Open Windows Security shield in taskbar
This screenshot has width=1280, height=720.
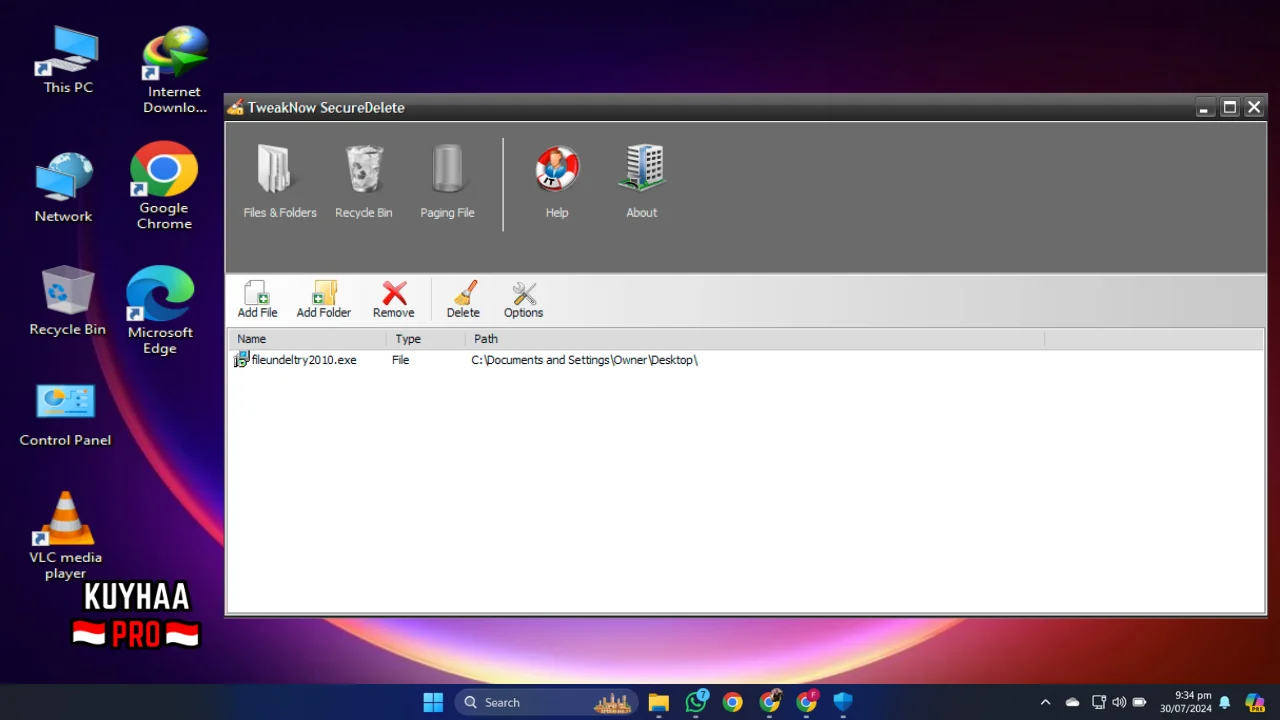point(843,702)
